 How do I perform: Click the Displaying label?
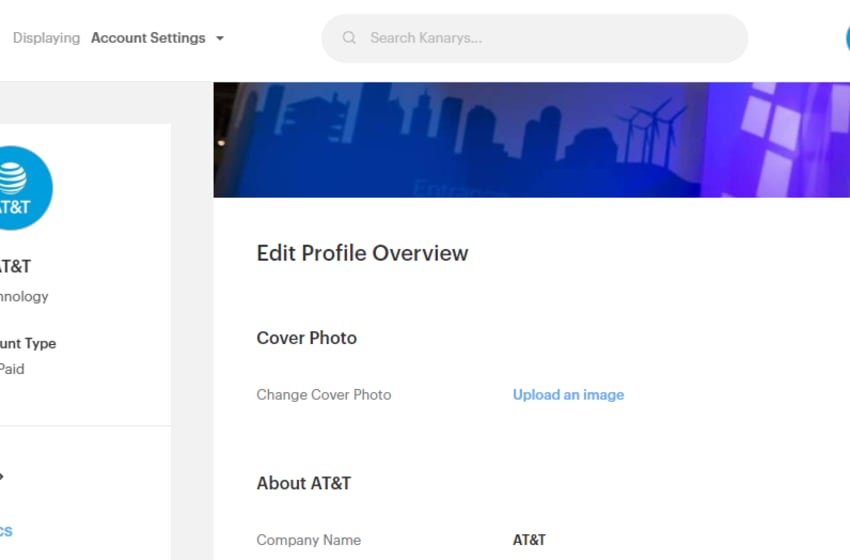coord(46,38)
